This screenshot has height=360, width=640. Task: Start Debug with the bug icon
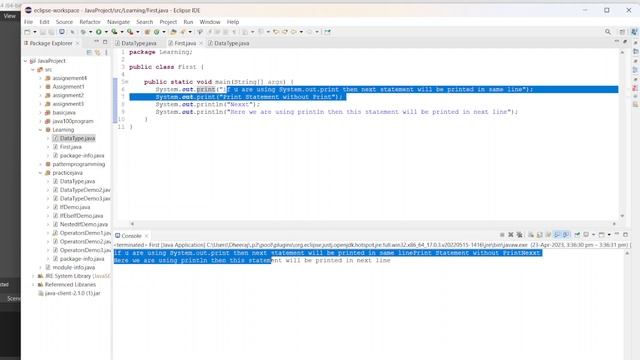[83, 32]
